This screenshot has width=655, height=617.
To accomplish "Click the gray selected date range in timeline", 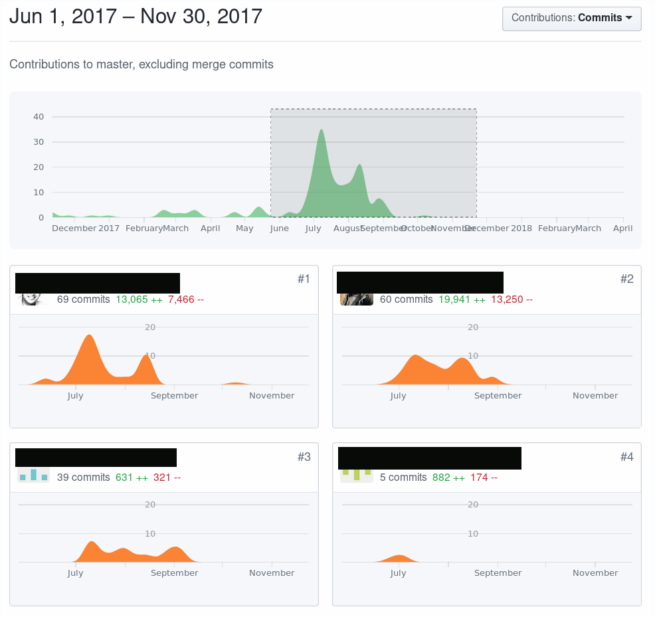I will coord(440,160).
